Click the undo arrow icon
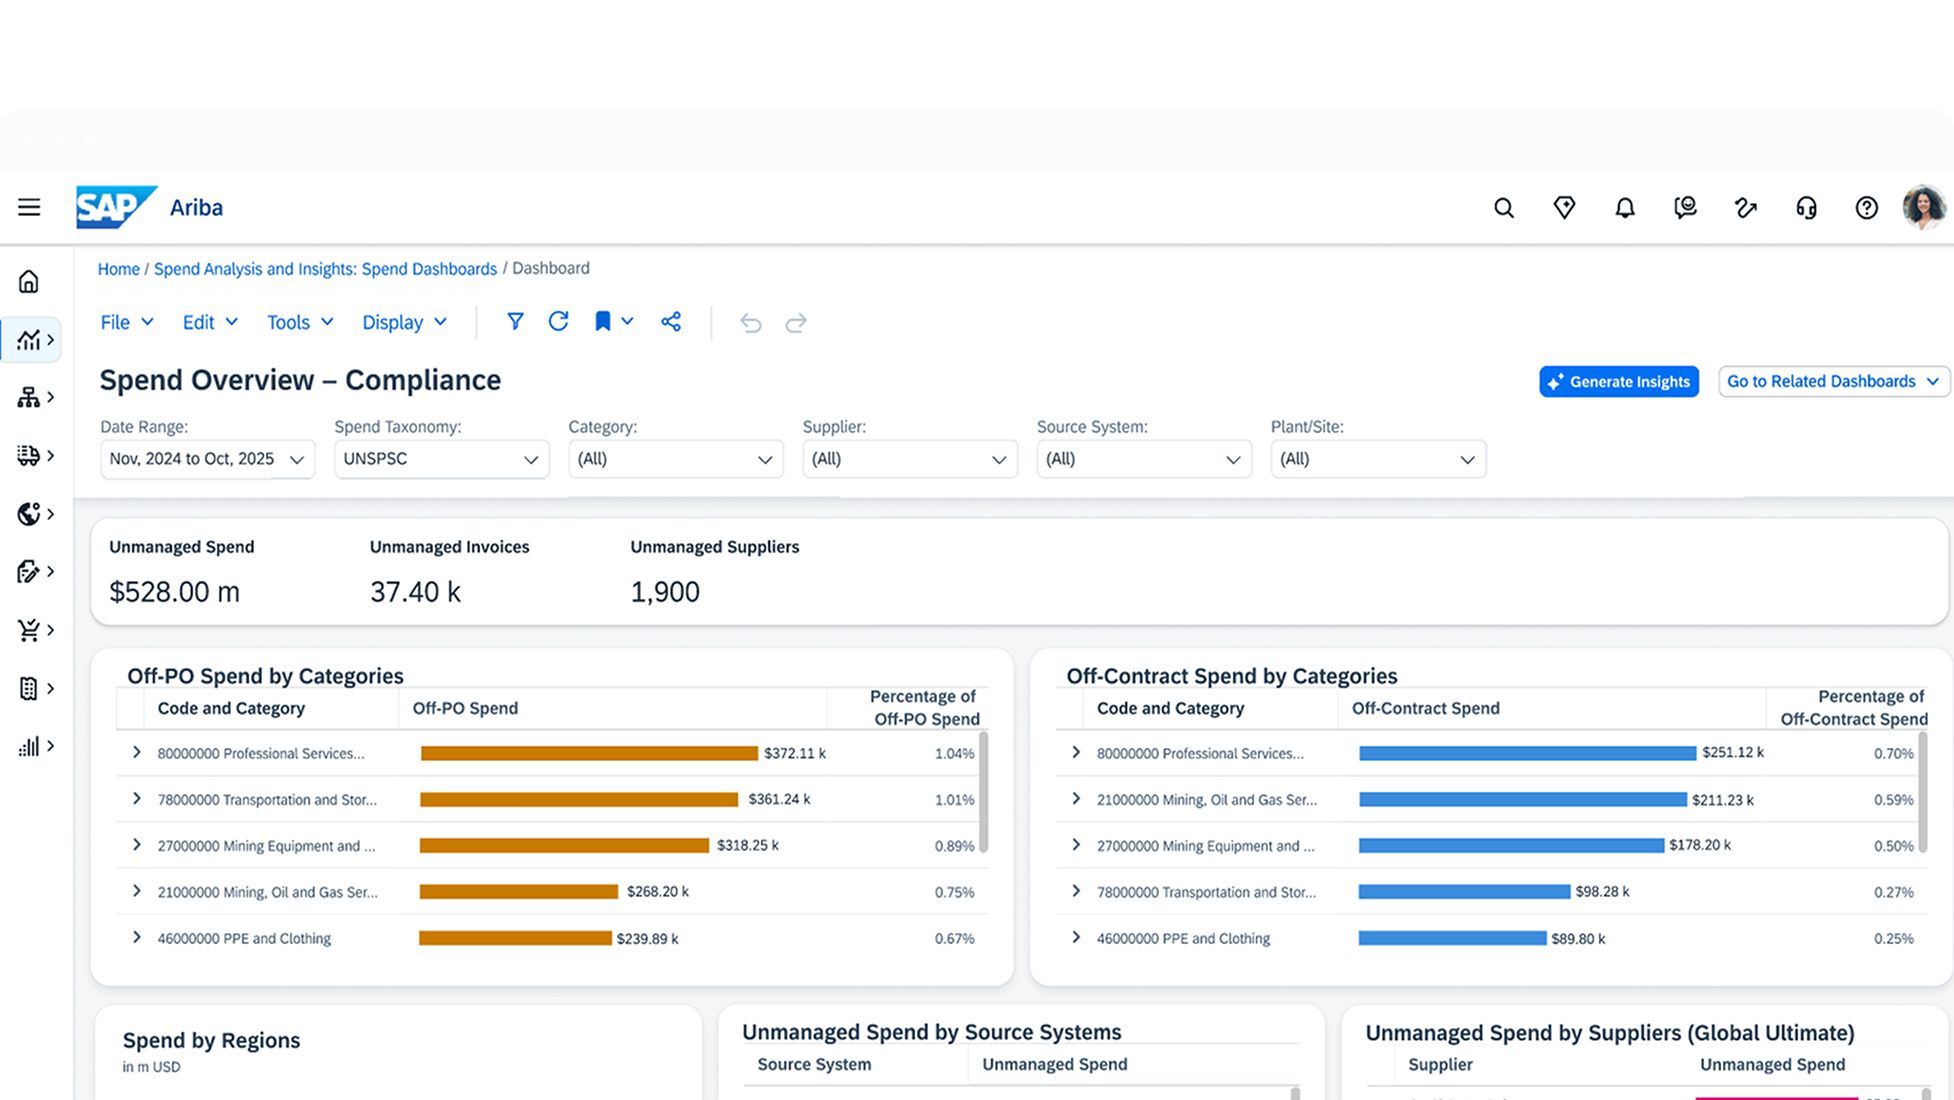 750,322
